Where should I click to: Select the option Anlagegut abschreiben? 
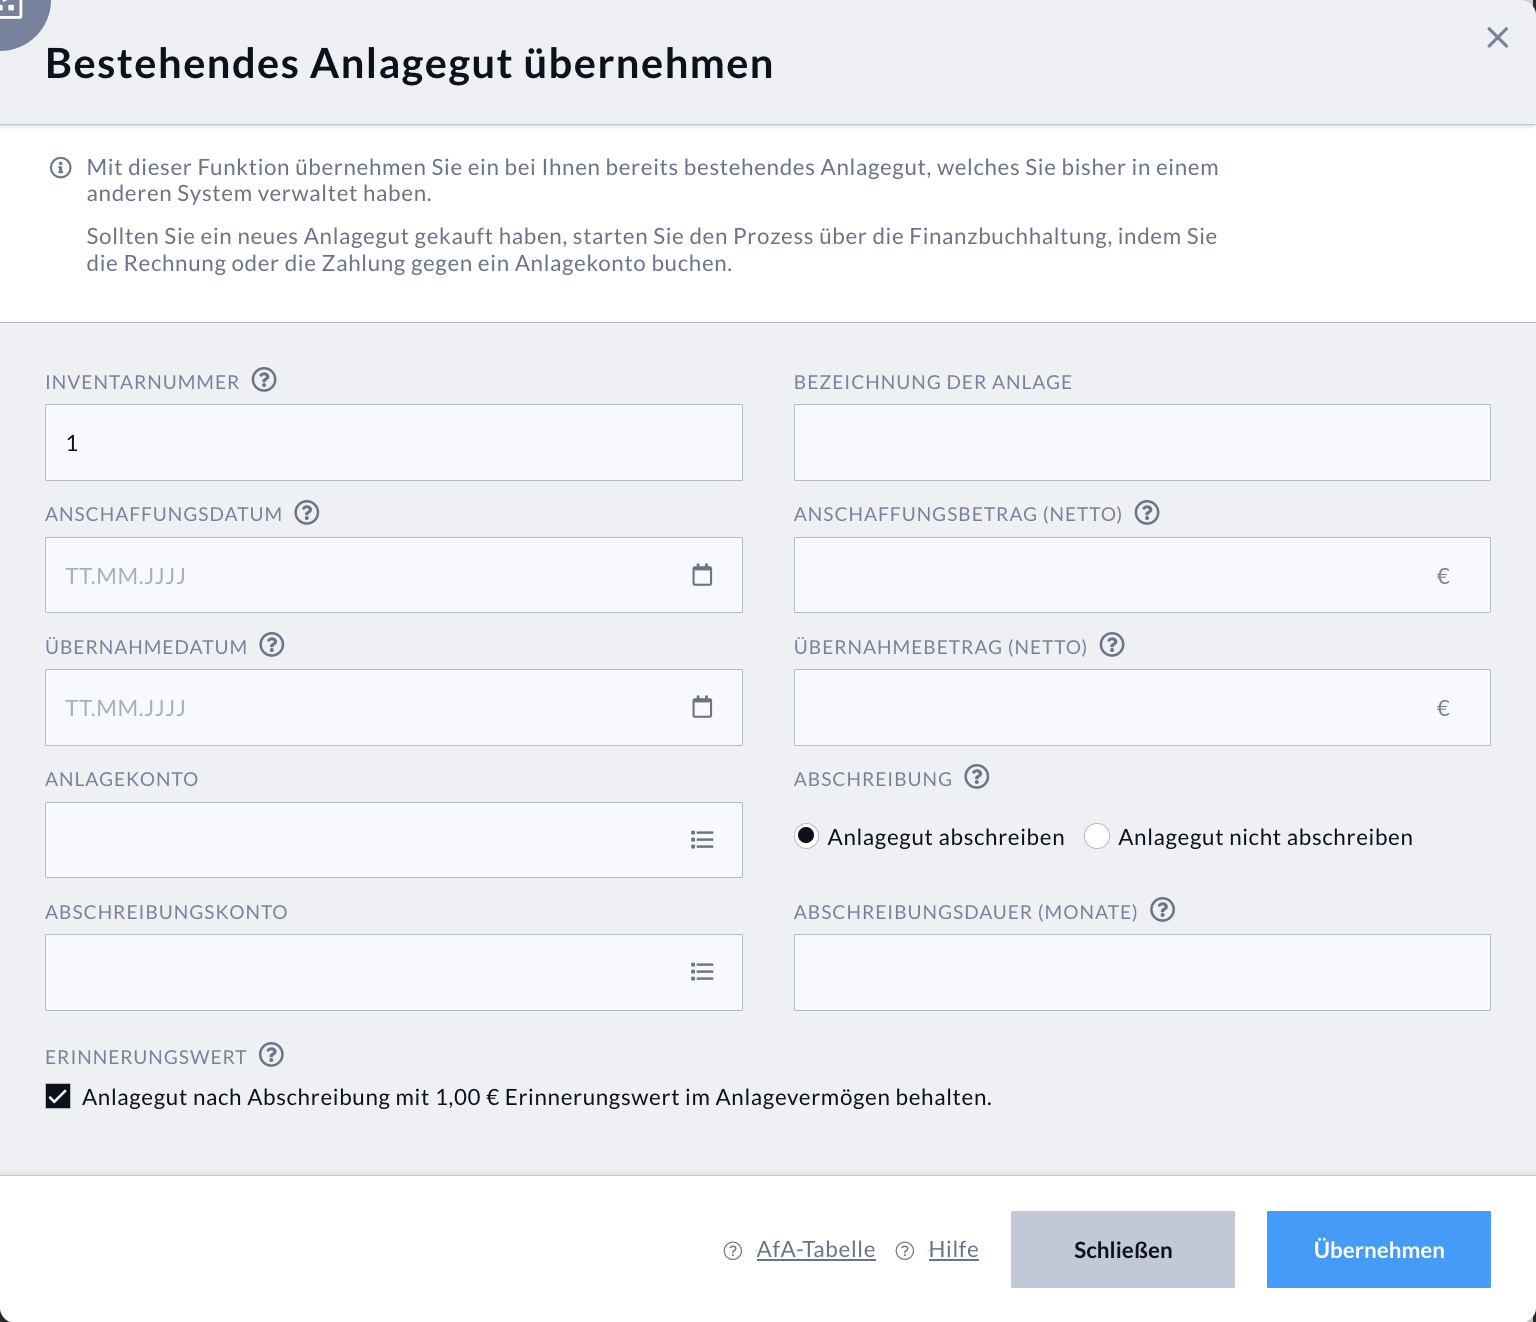coord(806,836)
